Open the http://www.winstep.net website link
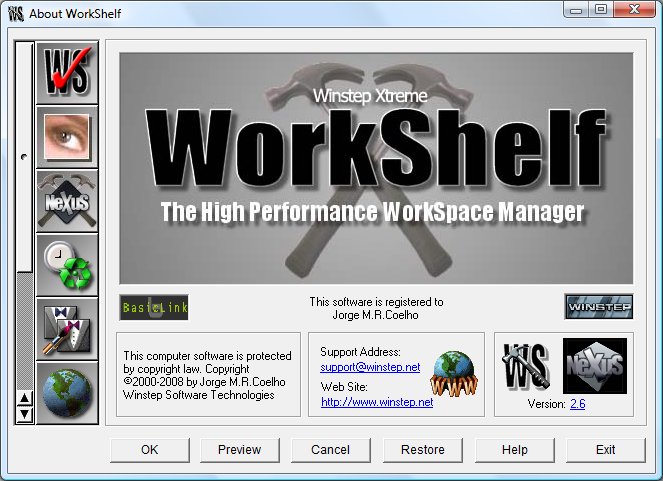663x481 pixels. pyautogui.click(x=376, y=402)
